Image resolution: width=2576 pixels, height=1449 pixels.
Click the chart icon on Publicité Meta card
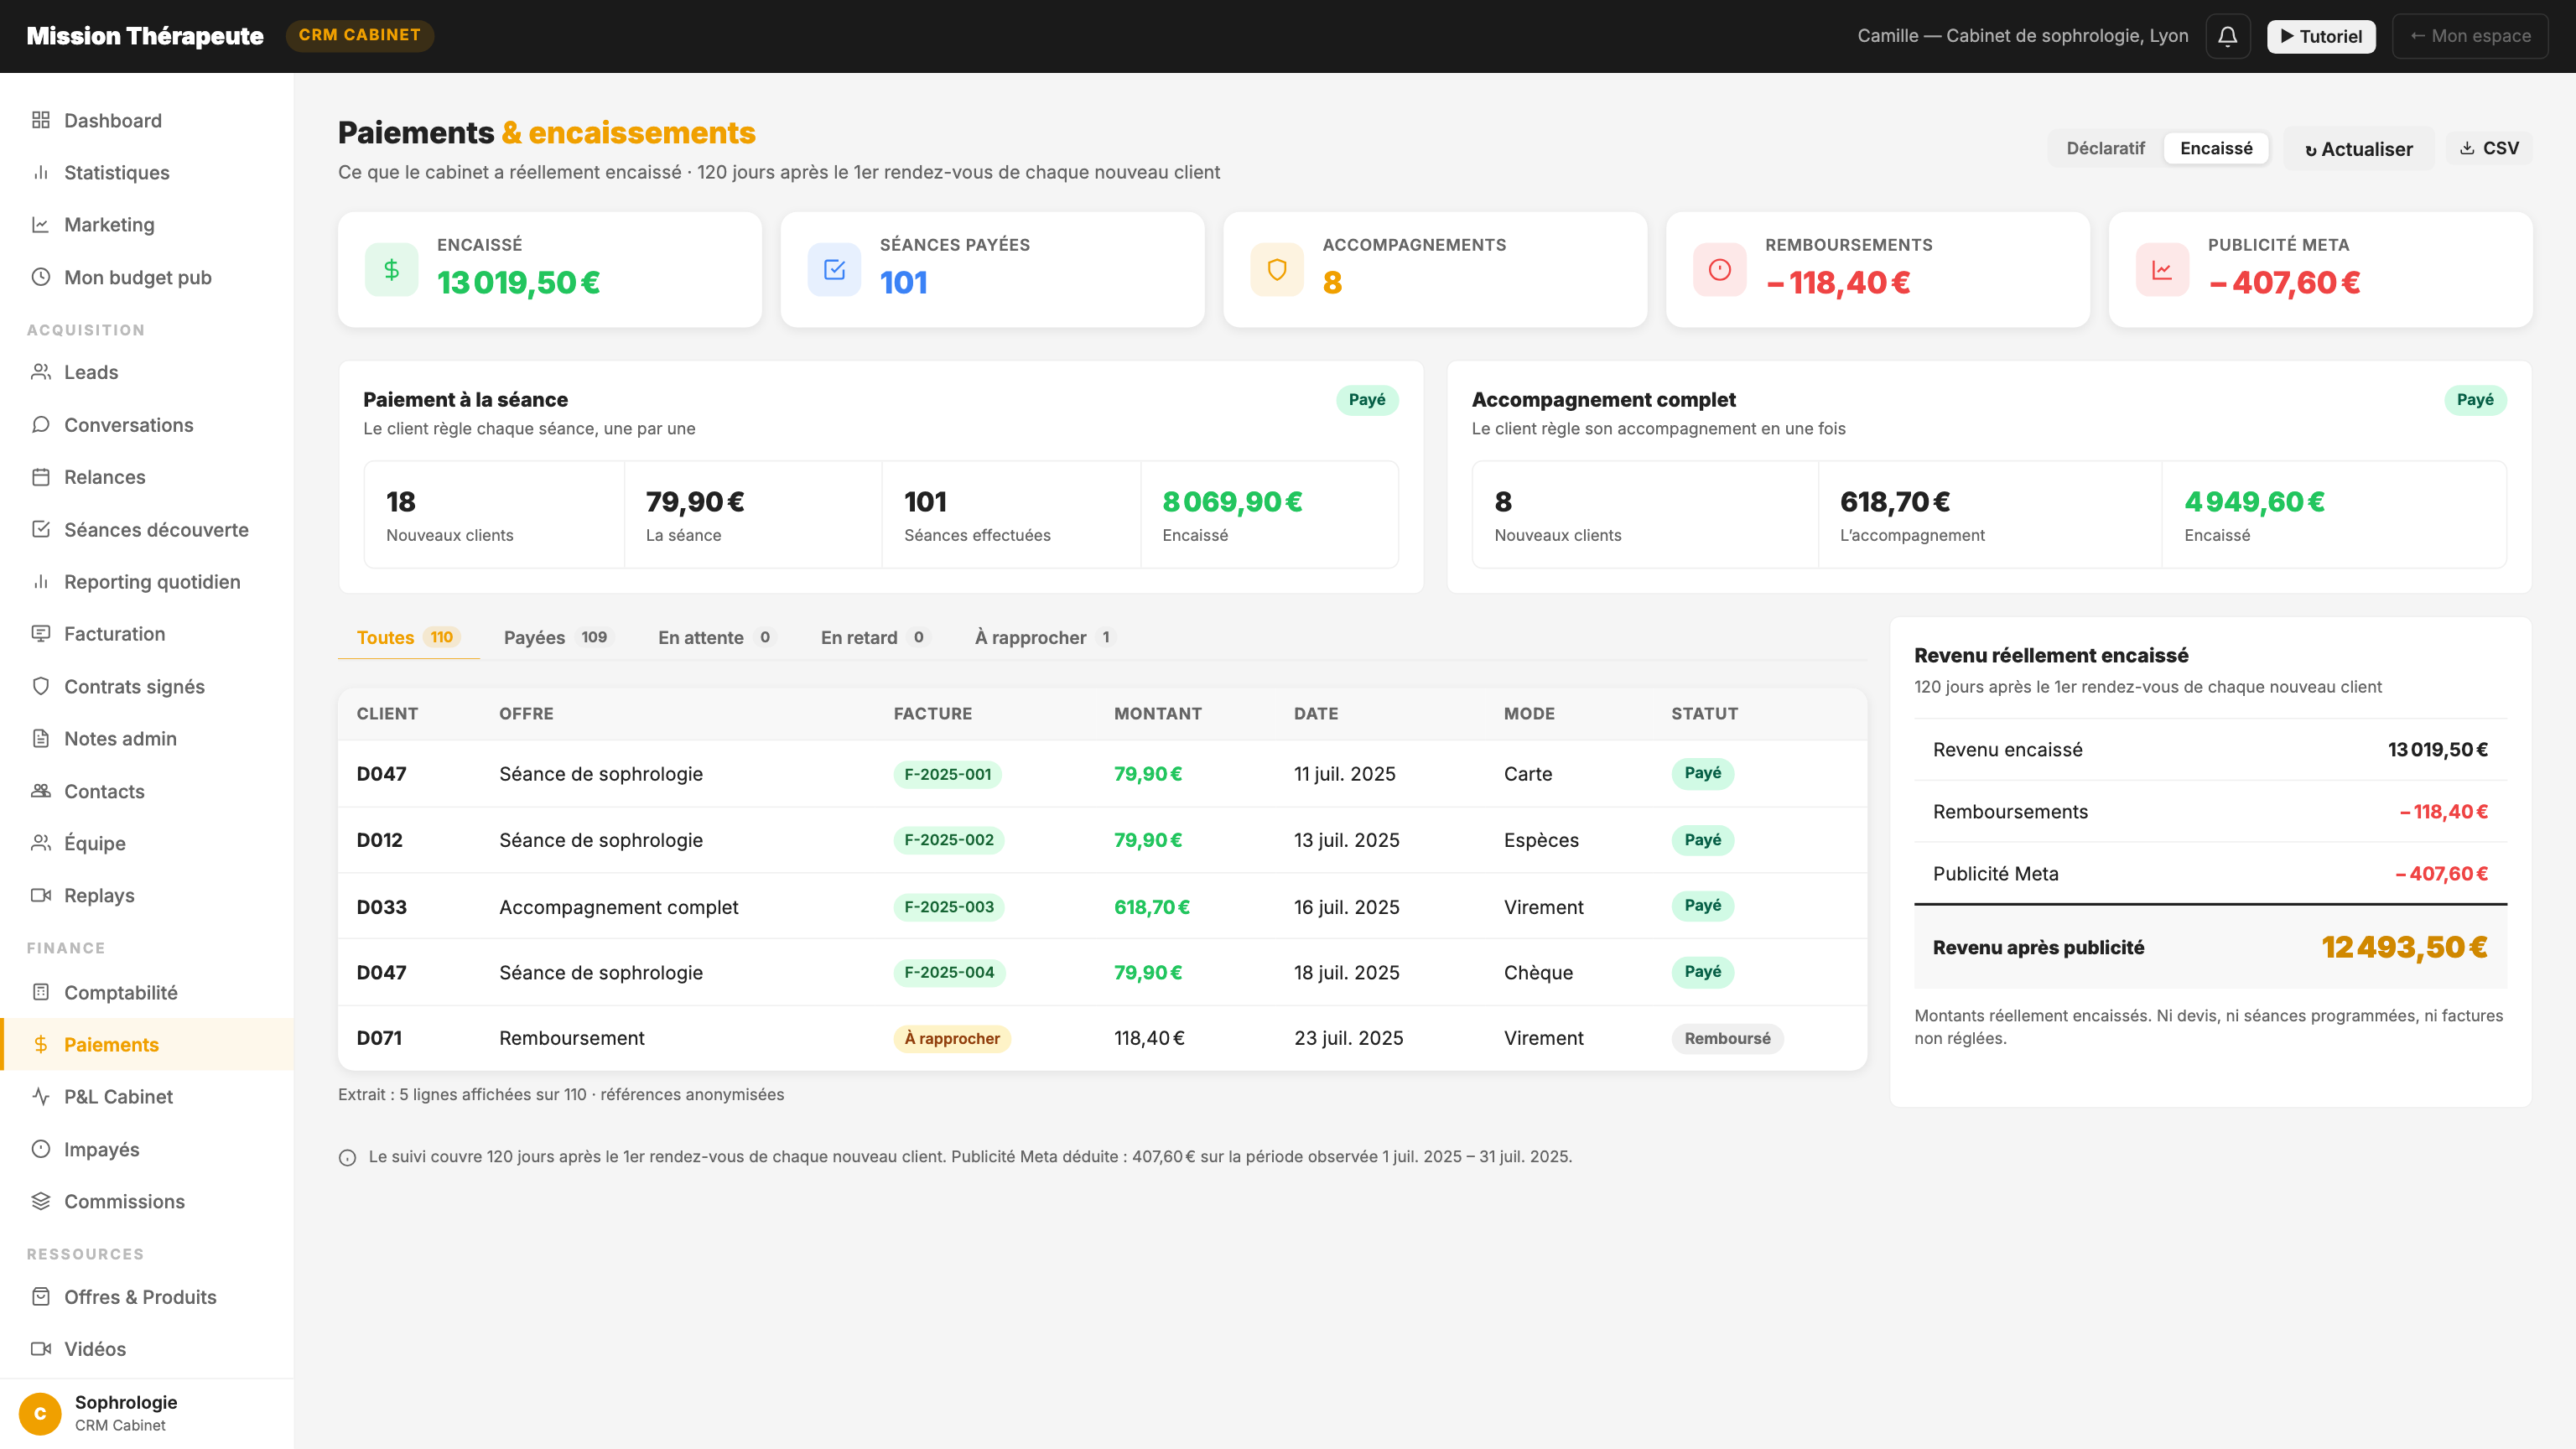(x=2162, y=269)
